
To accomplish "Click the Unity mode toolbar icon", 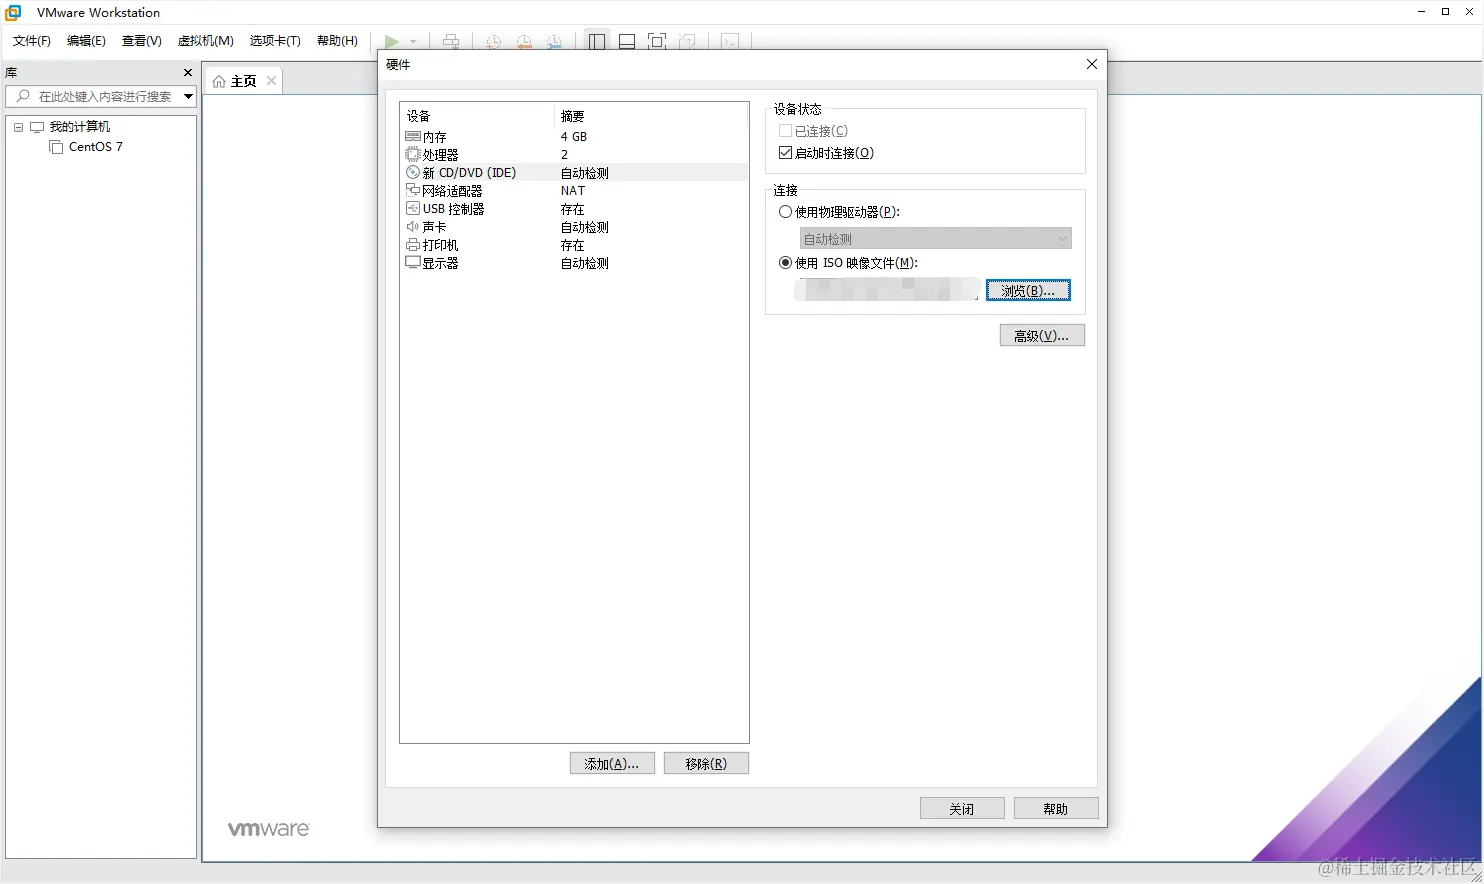I will [687, 41].
